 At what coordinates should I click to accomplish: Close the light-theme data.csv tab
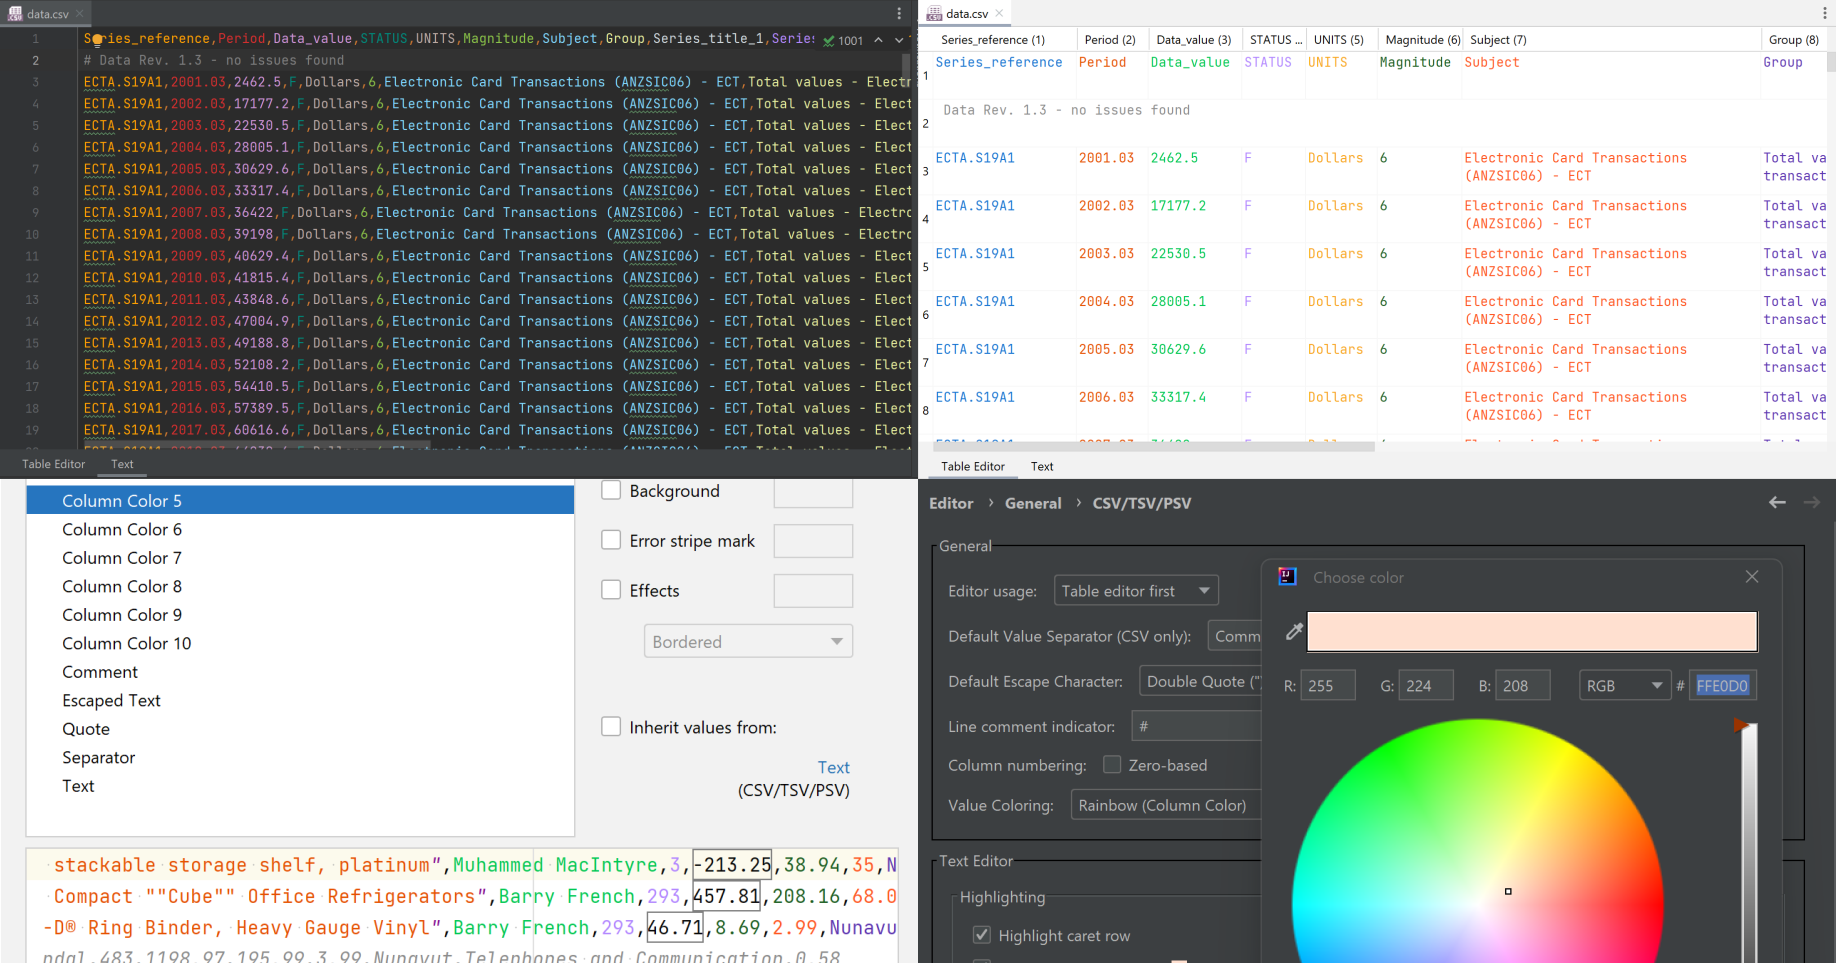click(999, 14)
